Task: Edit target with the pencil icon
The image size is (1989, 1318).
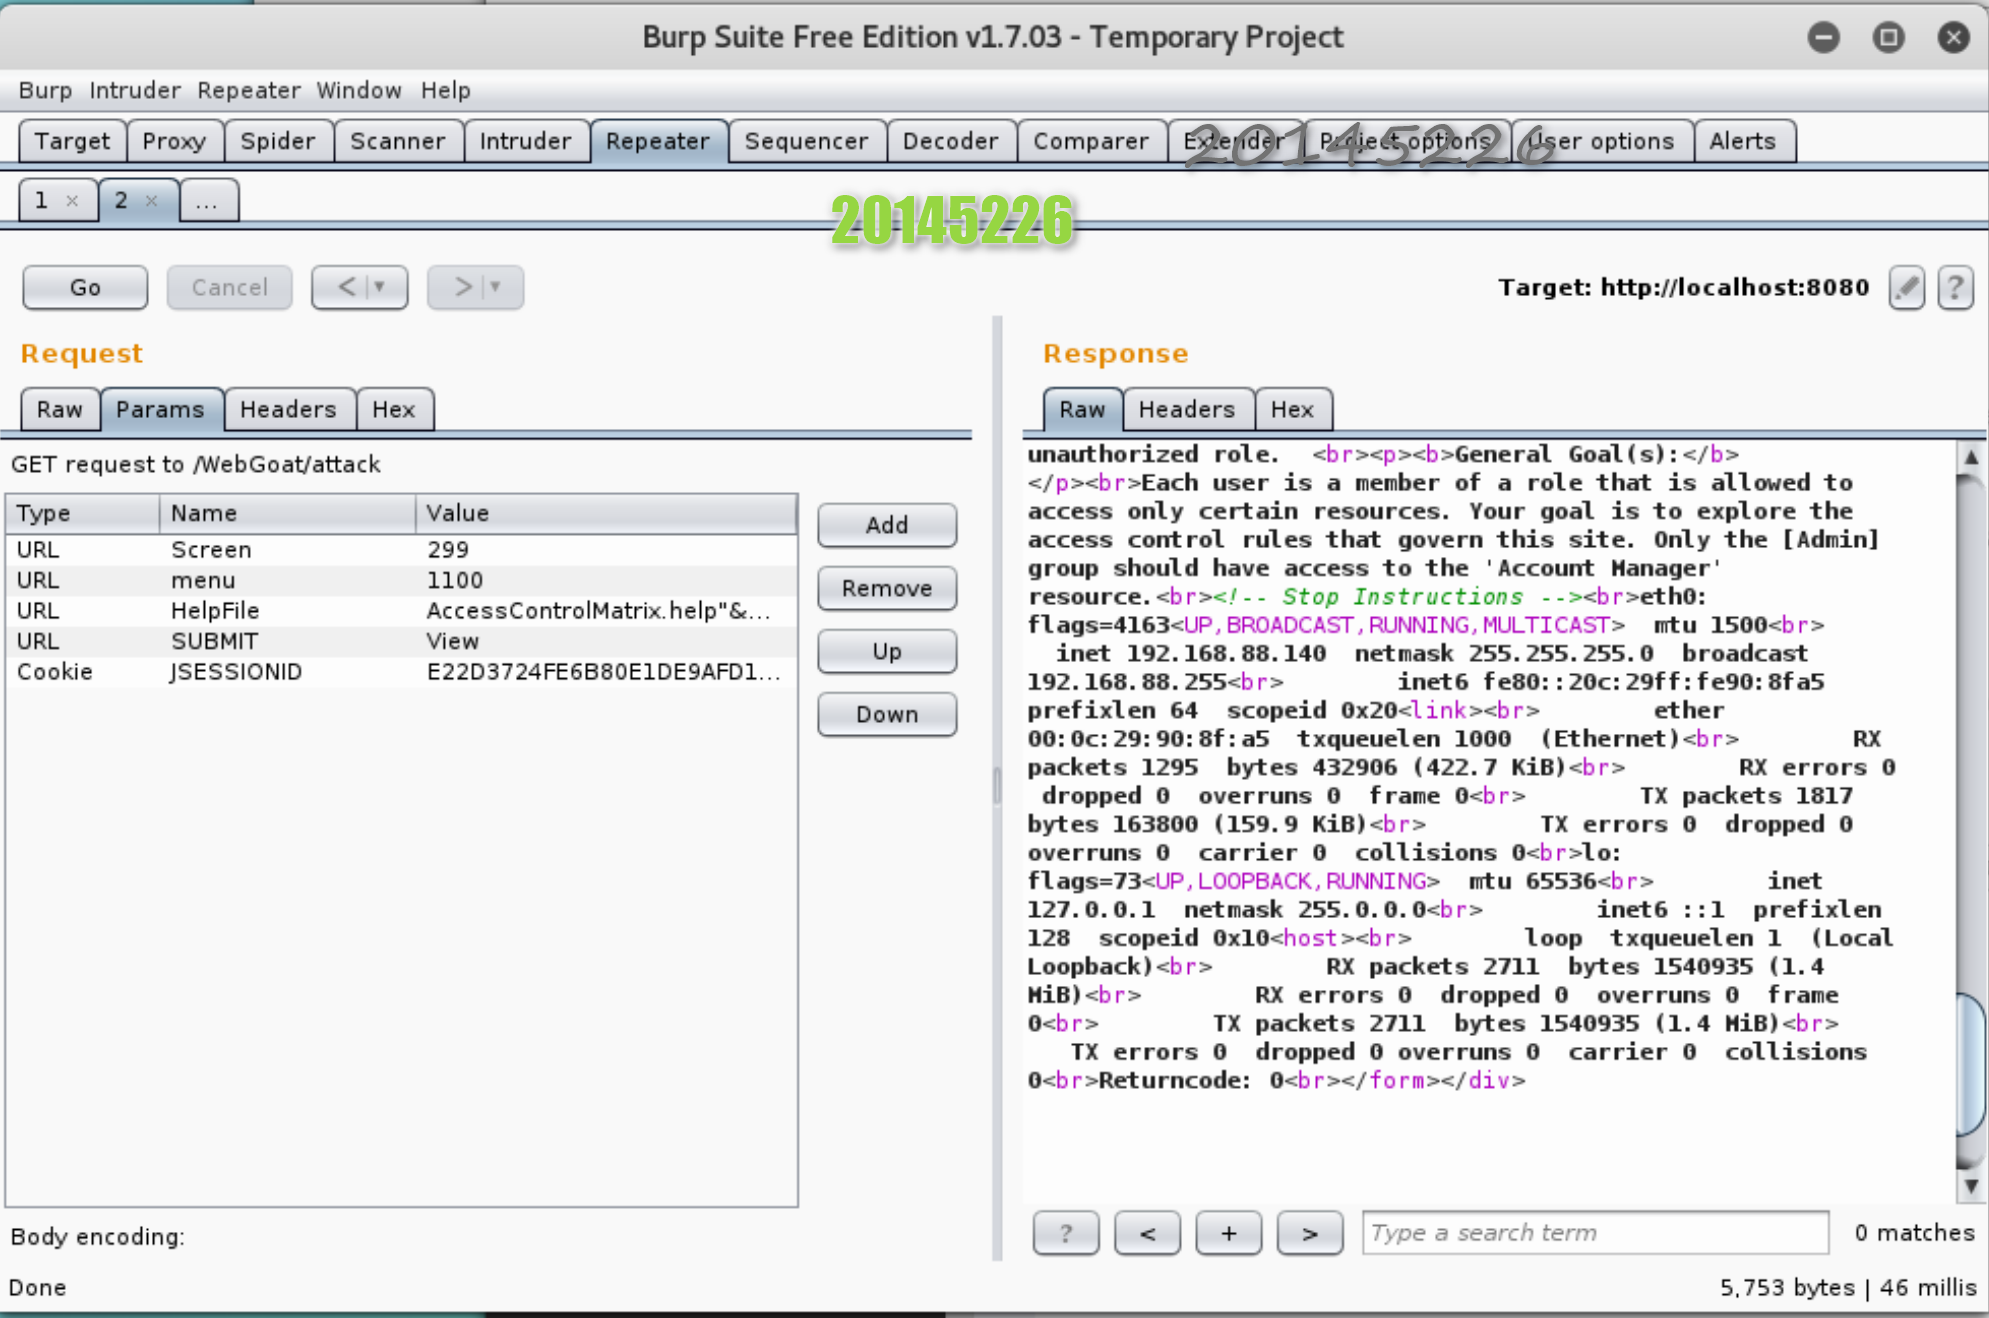Action: pos(1907,288)
